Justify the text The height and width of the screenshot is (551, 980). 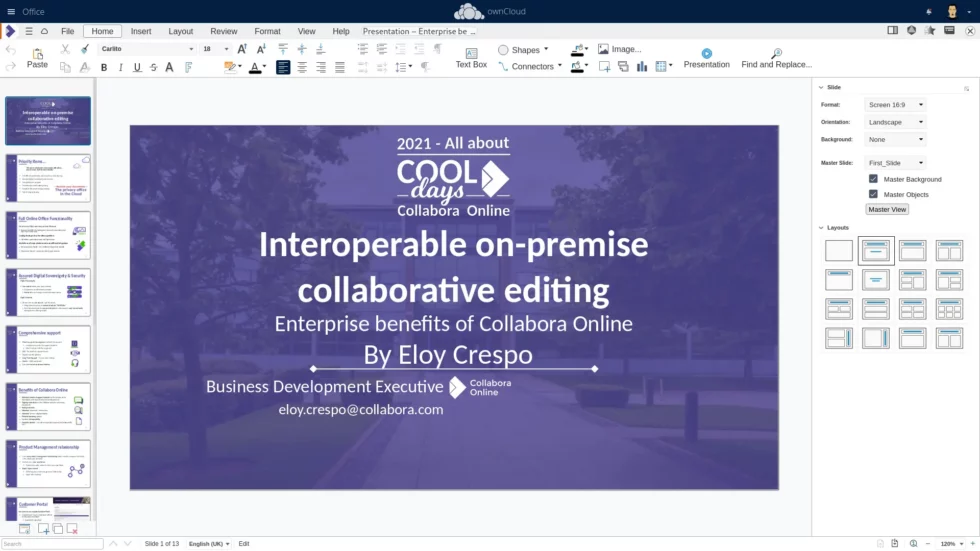point(339,67)
